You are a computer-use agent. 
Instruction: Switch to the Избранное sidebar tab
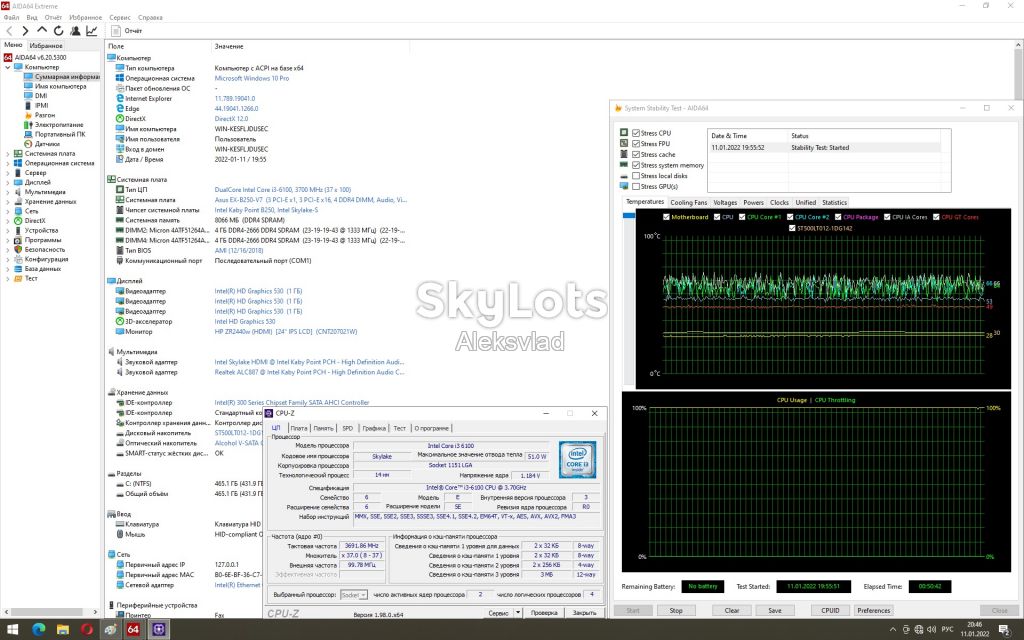coord(46,46)
